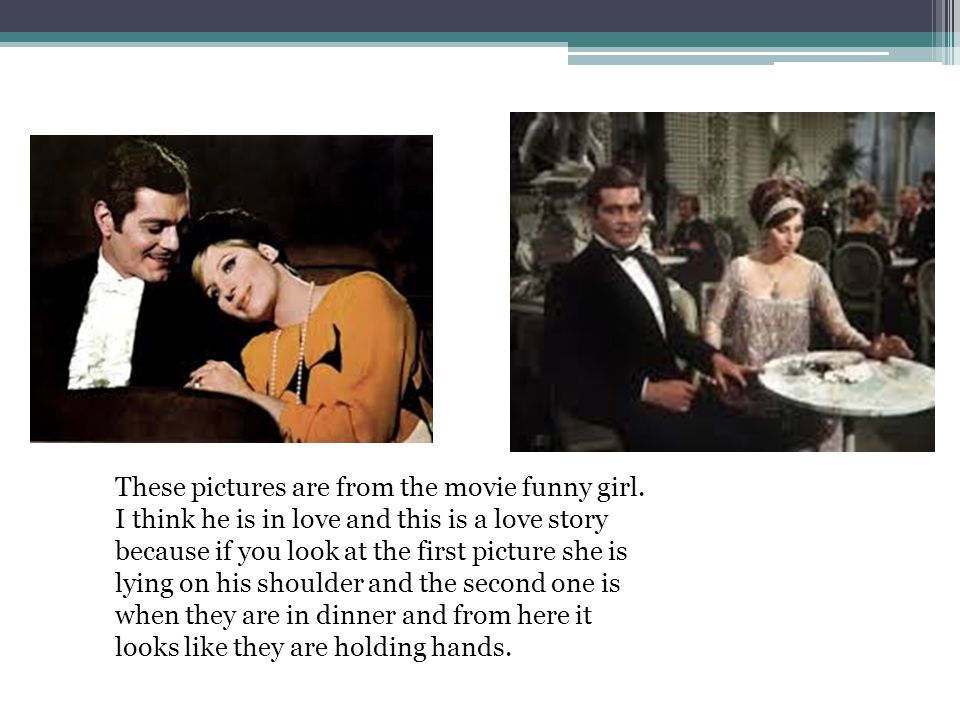Click the dark header bar at the top
Viewport: 960px width, 720px height.
click(x=465, y=16)
